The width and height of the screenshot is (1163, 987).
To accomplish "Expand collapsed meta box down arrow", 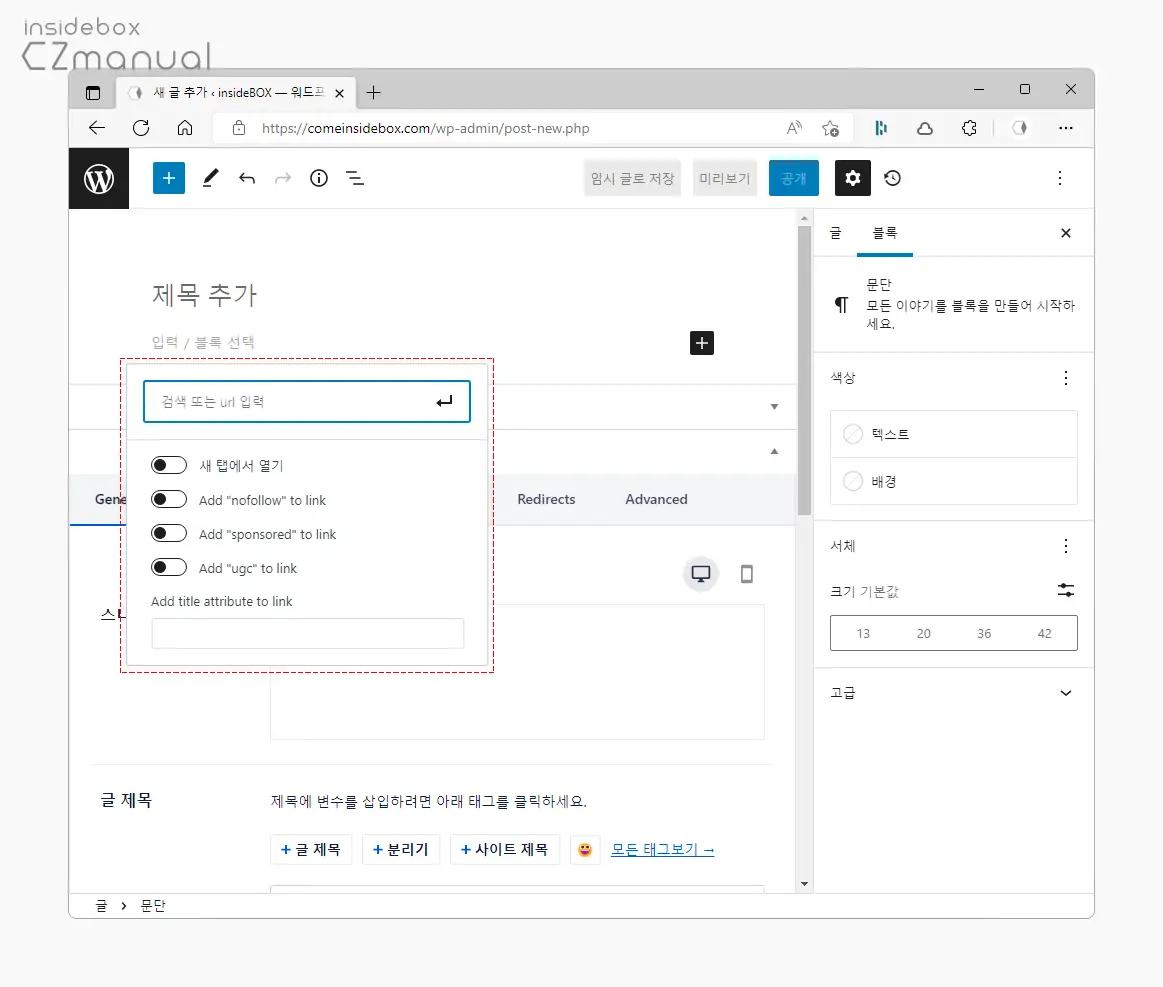I will click(x=774, y=406).
